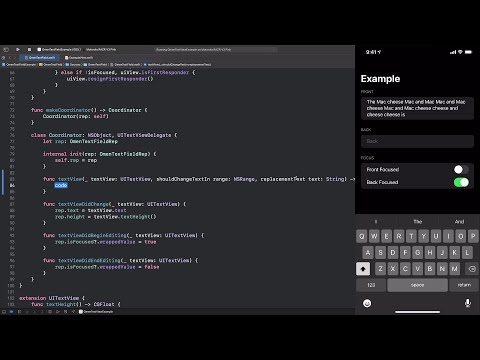Open the run destination device selector

pos(101,49)
